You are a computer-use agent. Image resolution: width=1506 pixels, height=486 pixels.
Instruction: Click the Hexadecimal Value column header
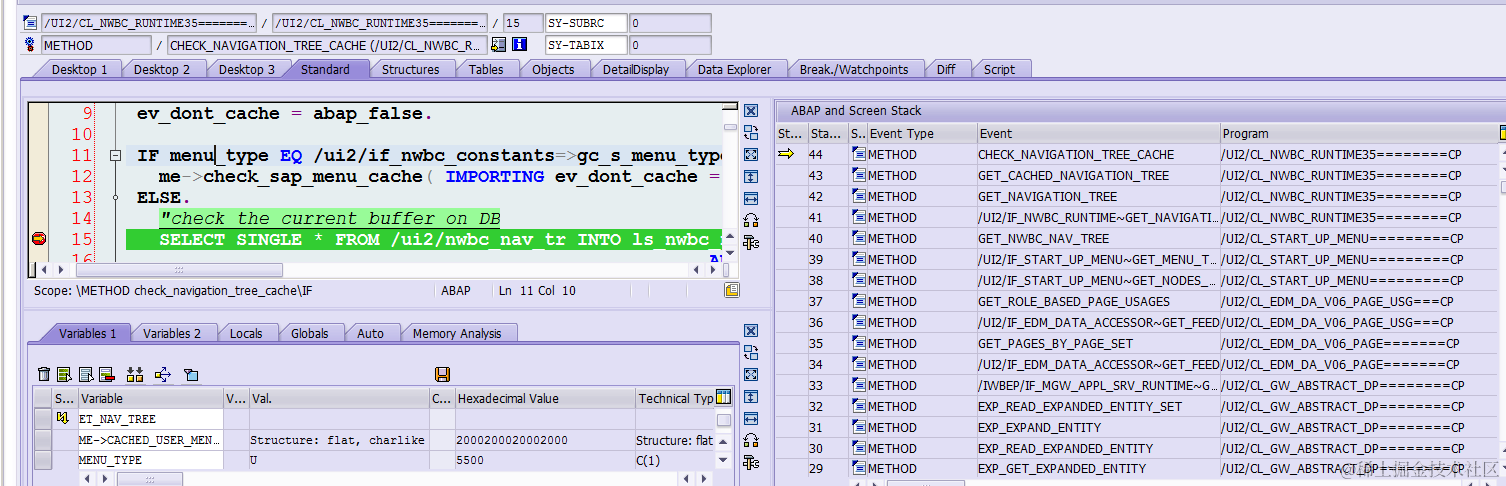tap(544, 398)
